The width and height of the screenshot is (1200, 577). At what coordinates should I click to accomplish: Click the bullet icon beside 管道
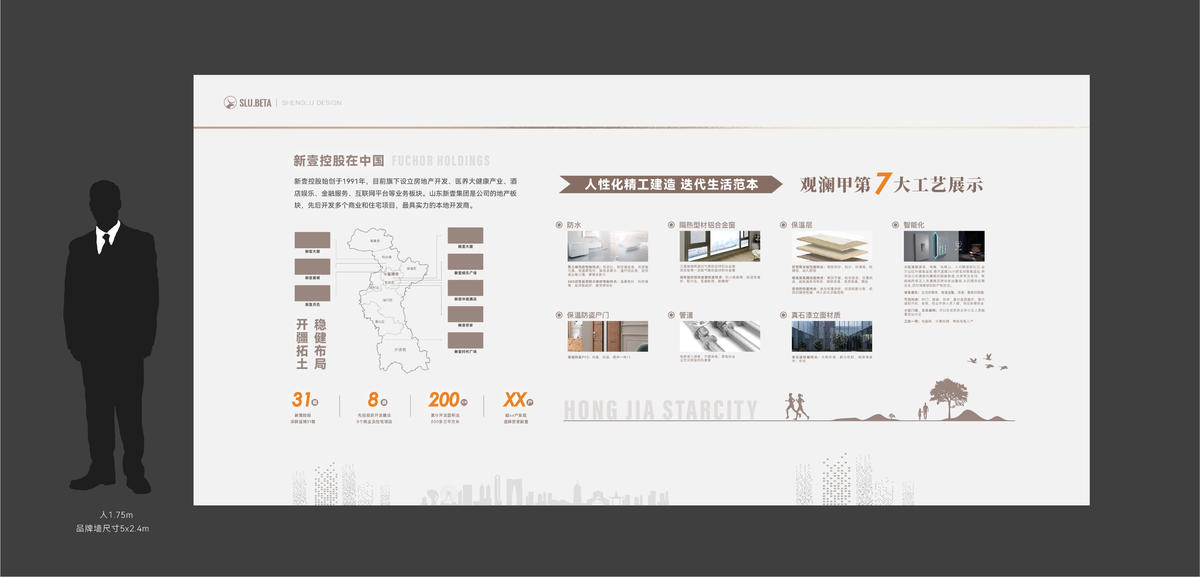click(671, 315)
